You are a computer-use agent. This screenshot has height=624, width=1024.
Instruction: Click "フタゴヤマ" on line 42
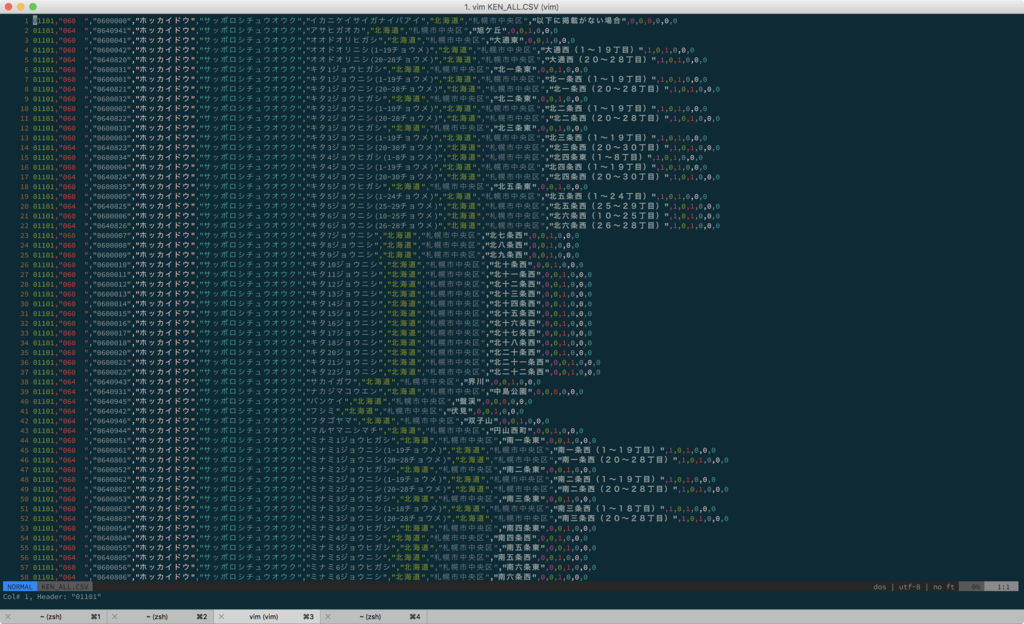[331, 421]
